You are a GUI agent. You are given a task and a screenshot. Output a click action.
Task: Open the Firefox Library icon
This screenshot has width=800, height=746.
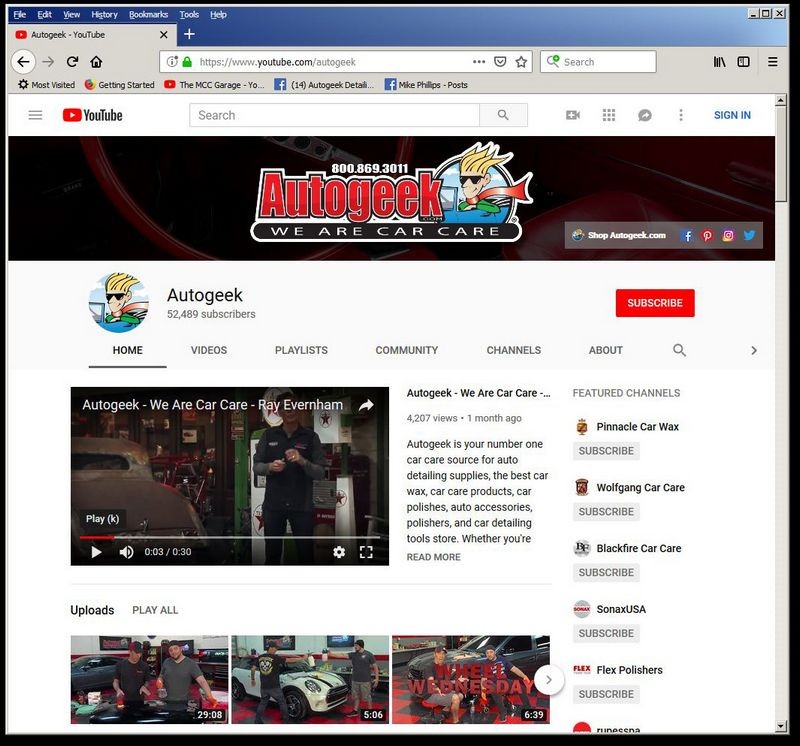719,62
